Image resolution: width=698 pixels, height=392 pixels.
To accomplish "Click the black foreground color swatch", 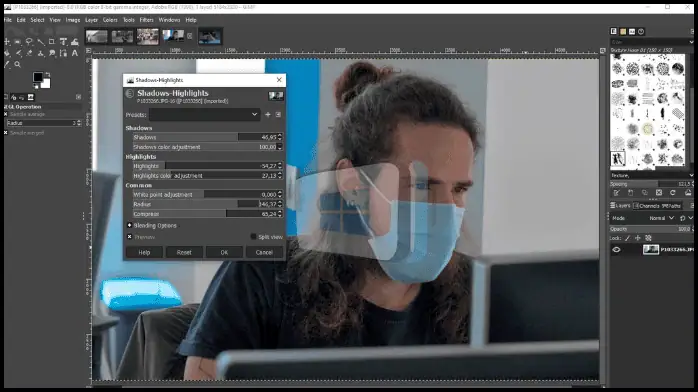I will (x=38, y=77).
